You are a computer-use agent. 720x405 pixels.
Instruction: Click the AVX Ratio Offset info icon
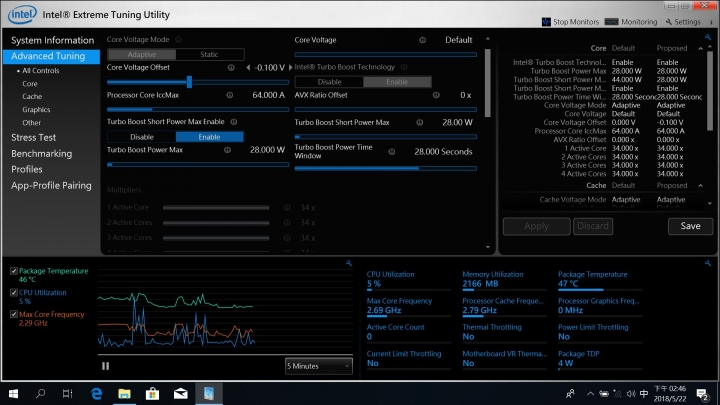pos(436,95)
